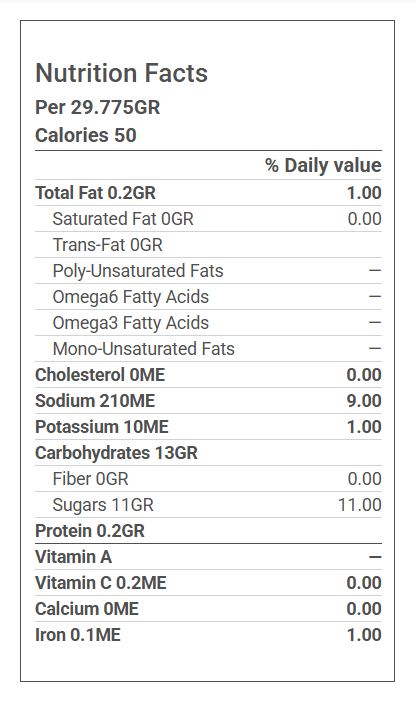Viewport: 416px width, 703px height.
Task: Click the Nutrition Facts heading
Action: pyautogui.click(x=121, y=73)
